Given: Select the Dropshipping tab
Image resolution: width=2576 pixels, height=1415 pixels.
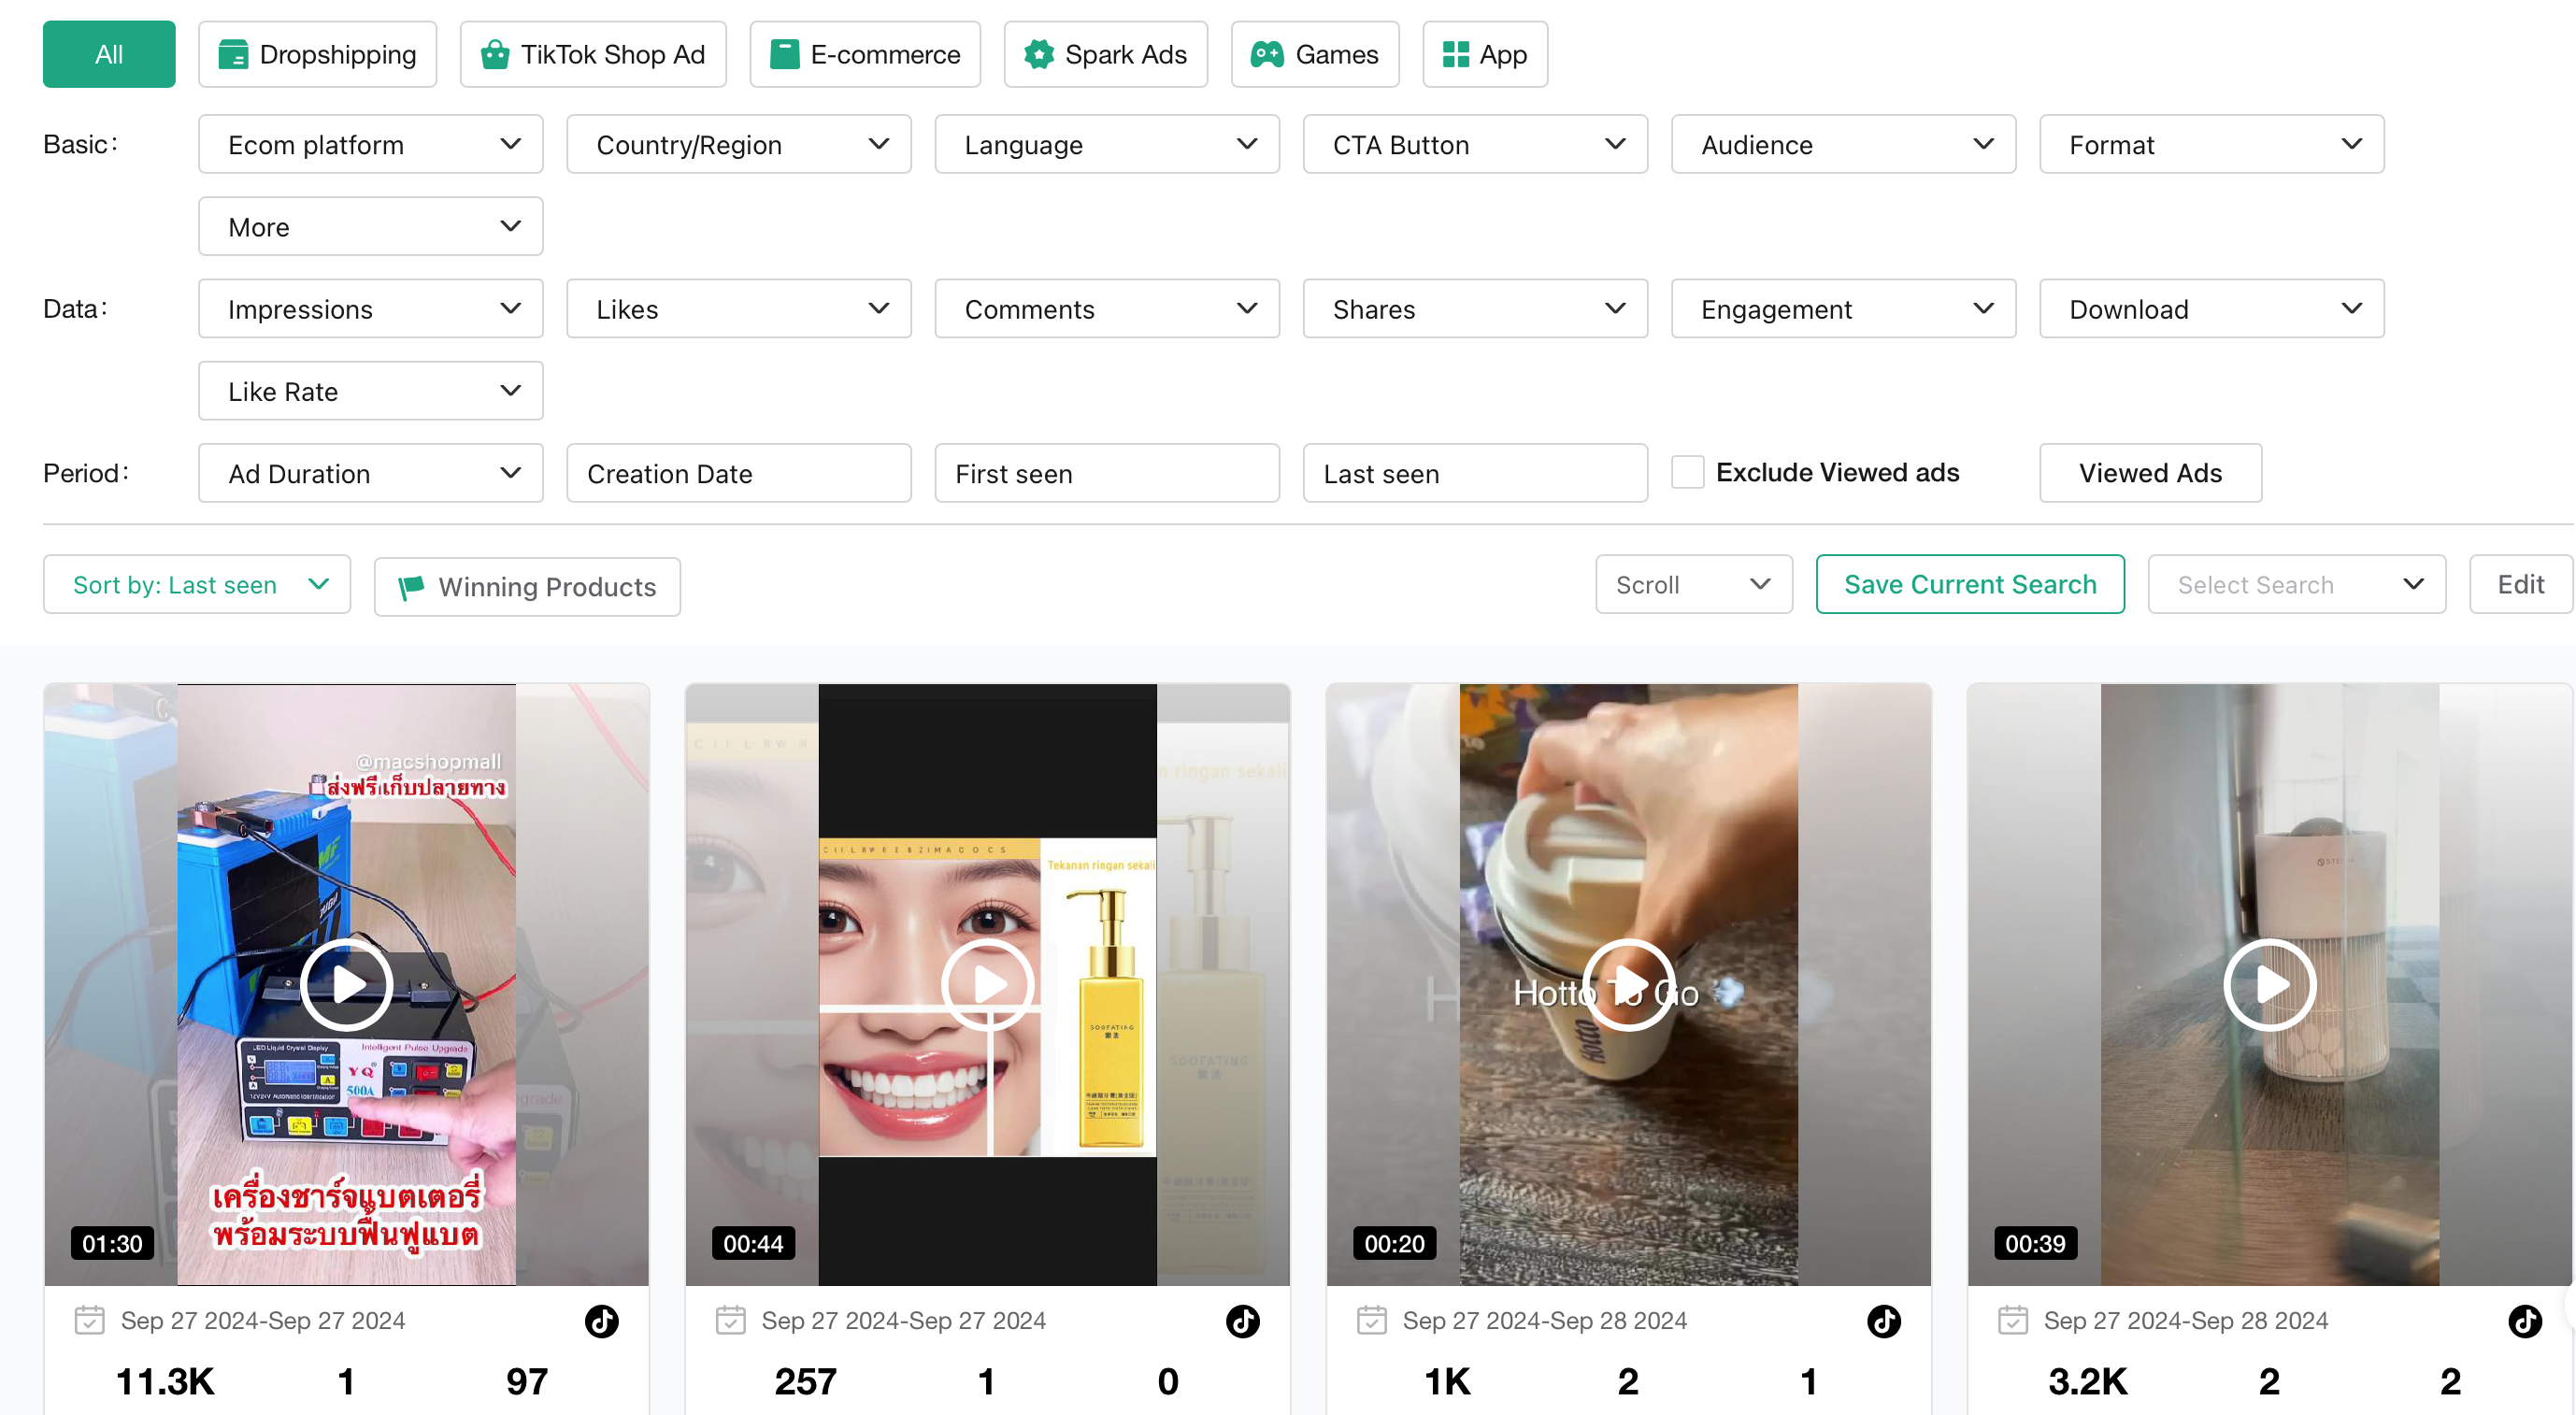Looking at the screenshot, I should pos(313,54).
